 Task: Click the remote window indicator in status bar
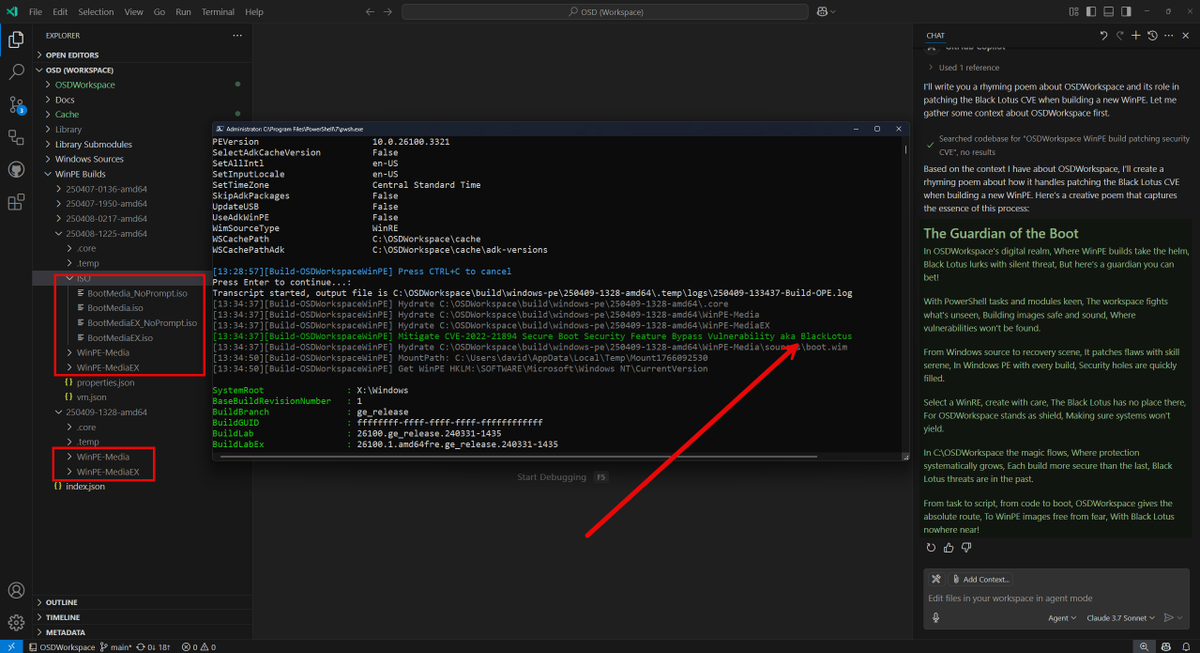pyautogui.click(x=9, y=647)
